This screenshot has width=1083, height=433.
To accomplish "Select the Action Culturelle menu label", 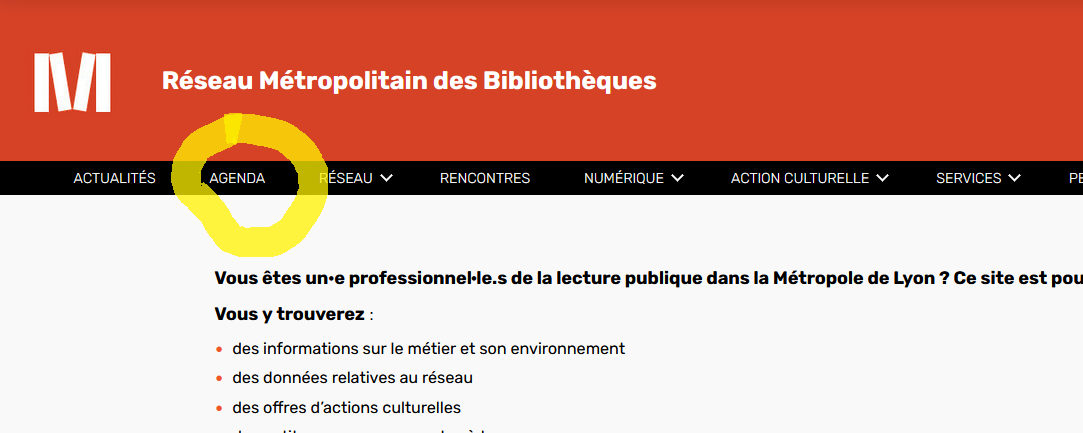I will [800, 178].
